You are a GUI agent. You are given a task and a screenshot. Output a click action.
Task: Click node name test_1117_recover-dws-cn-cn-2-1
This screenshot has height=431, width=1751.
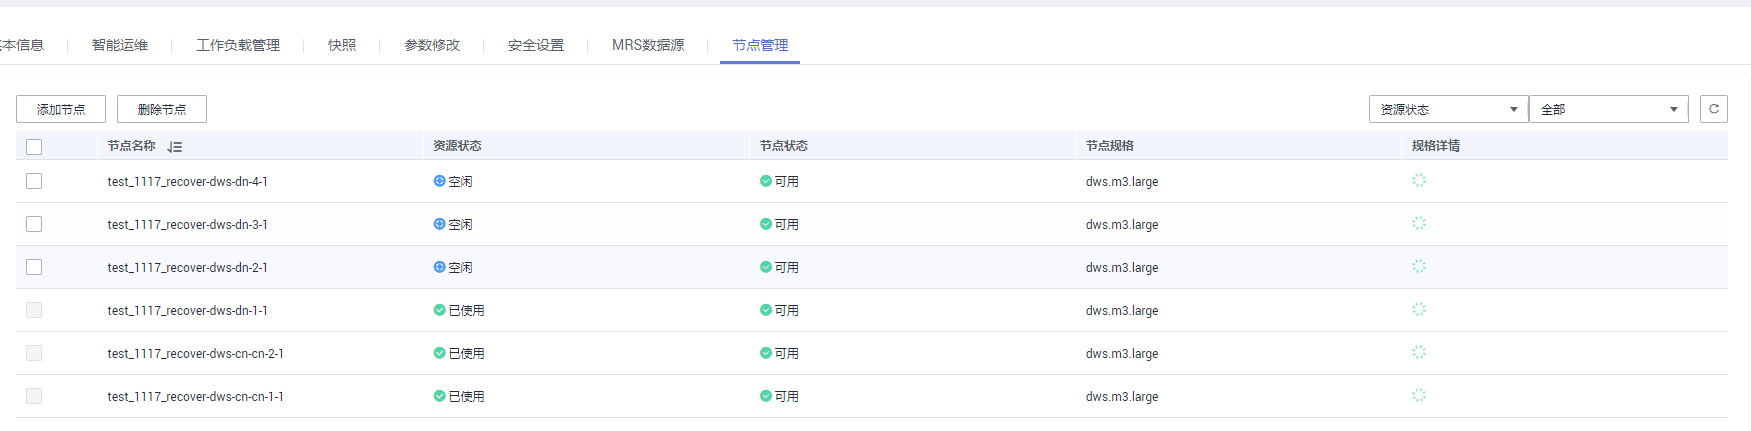pyautogui.click(x=195, y=354)
